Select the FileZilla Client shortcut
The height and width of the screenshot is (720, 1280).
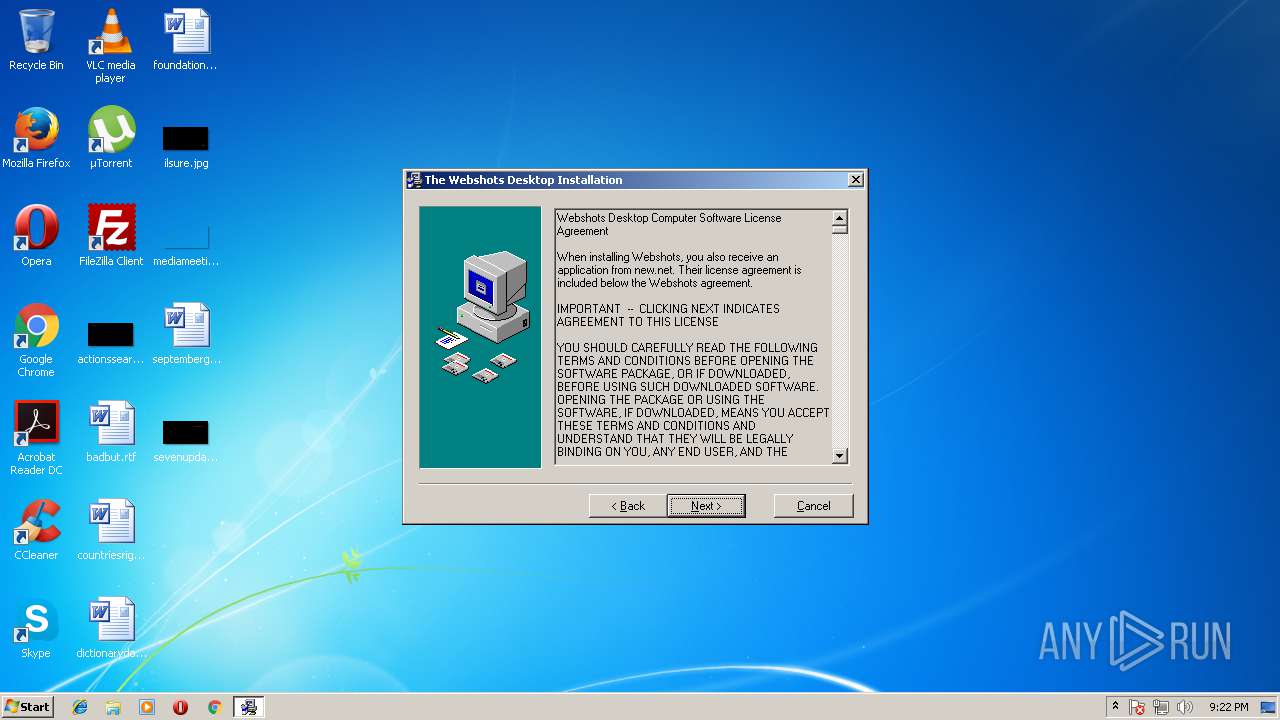point(111,236)
